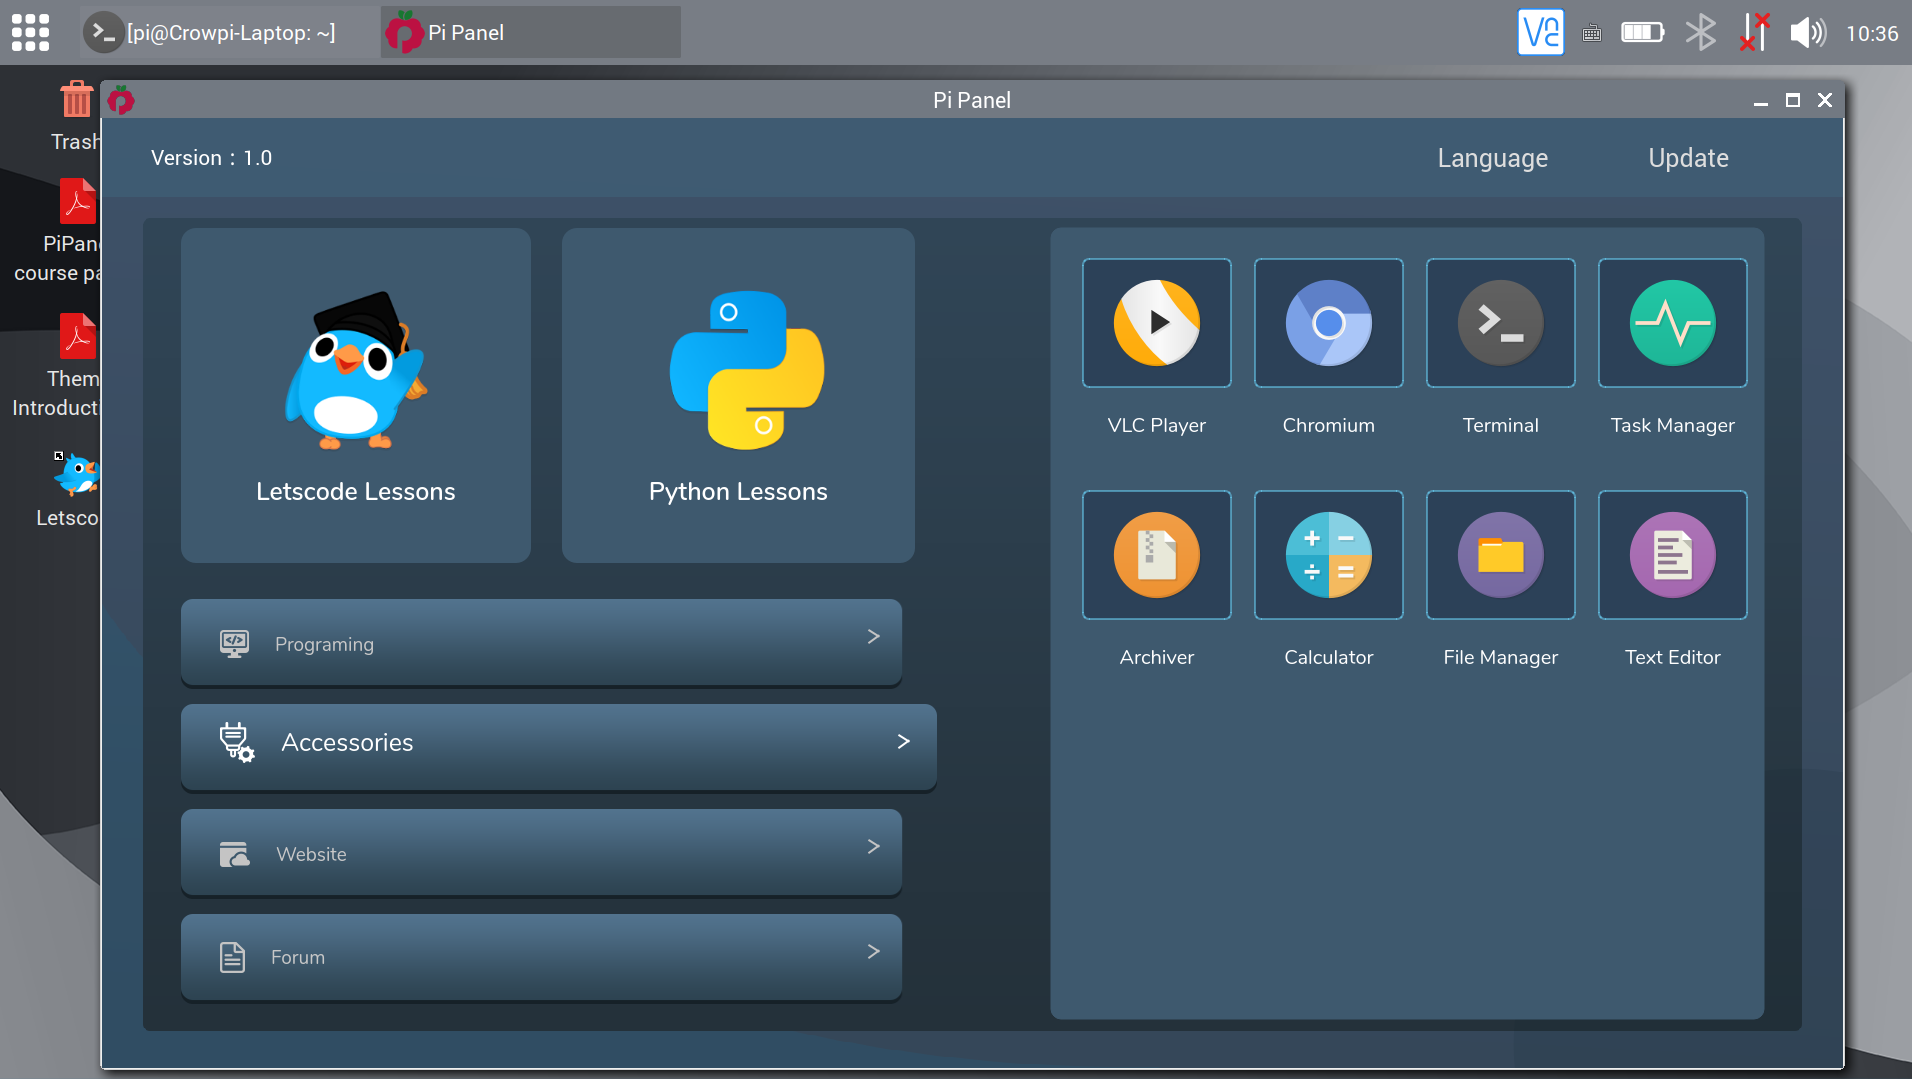Click the keyboard tray icon
This screenshot has width=1912, height=1079.
coord(1592,33)
